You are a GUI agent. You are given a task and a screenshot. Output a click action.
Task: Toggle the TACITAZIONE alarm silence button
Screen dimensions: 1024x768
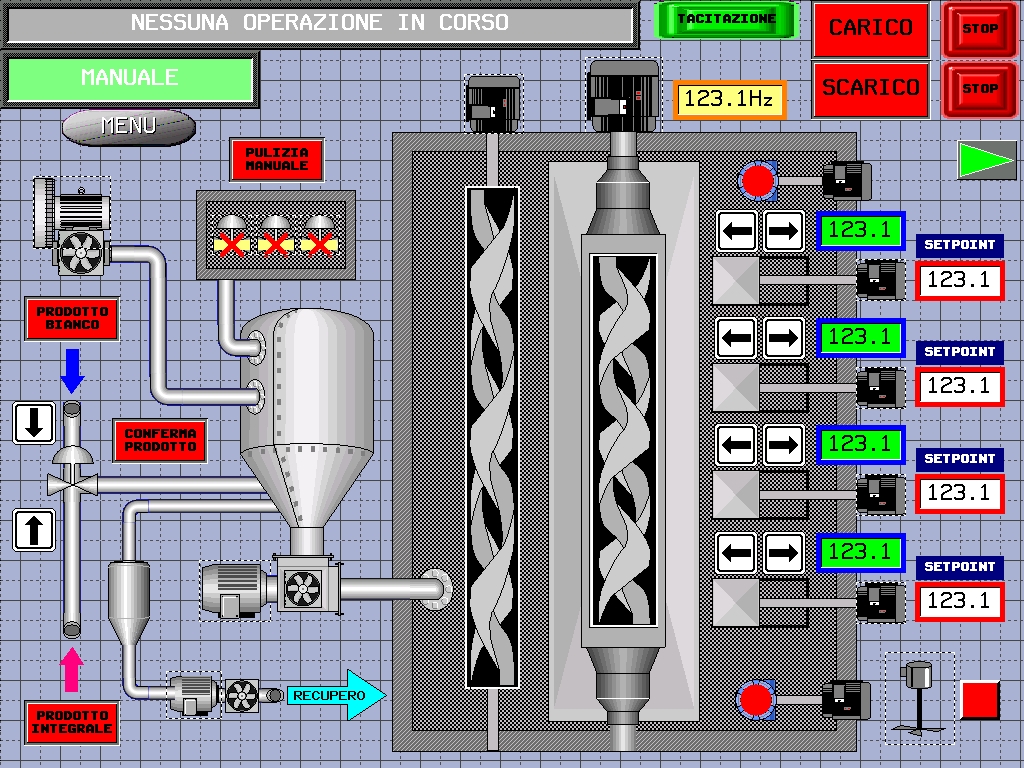click(726, 20)
